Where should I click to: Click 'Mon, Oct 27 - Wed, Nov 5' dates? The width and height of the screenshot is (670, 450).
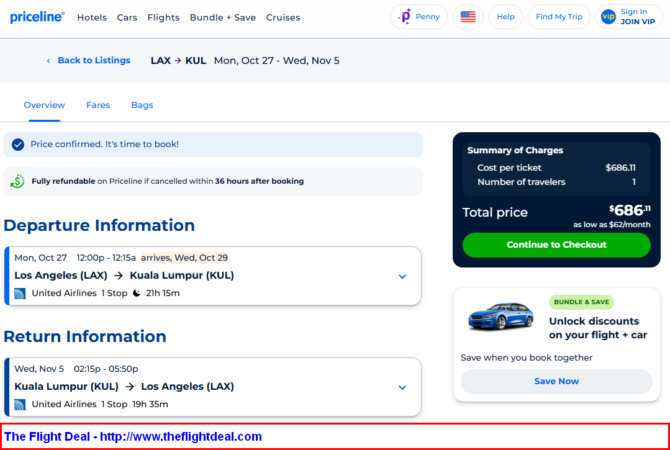tap(276, 61)
